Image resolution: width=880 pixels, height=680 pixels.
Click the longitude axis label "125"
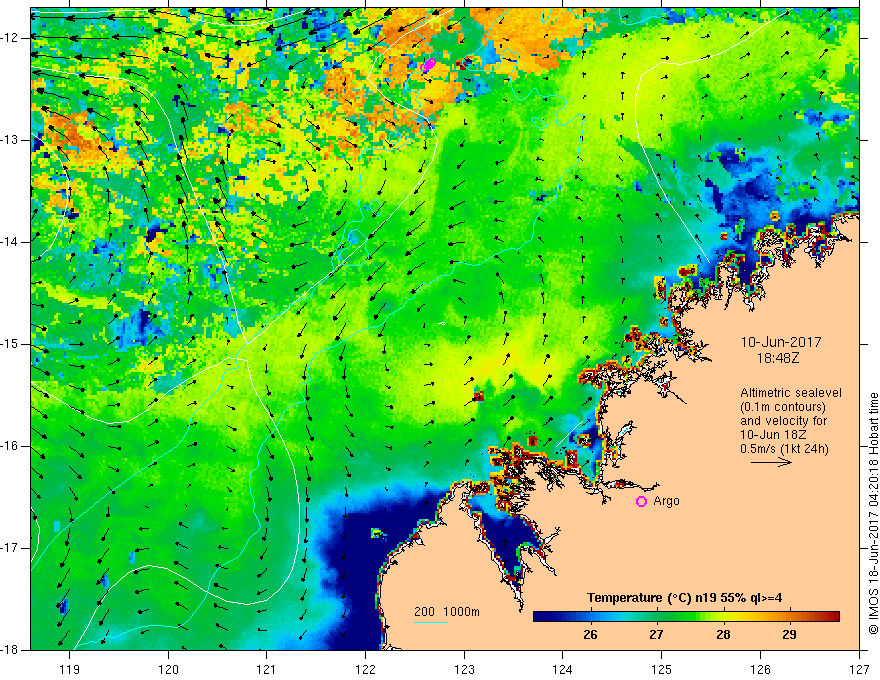pyautogui.click(x=662, y=670)
